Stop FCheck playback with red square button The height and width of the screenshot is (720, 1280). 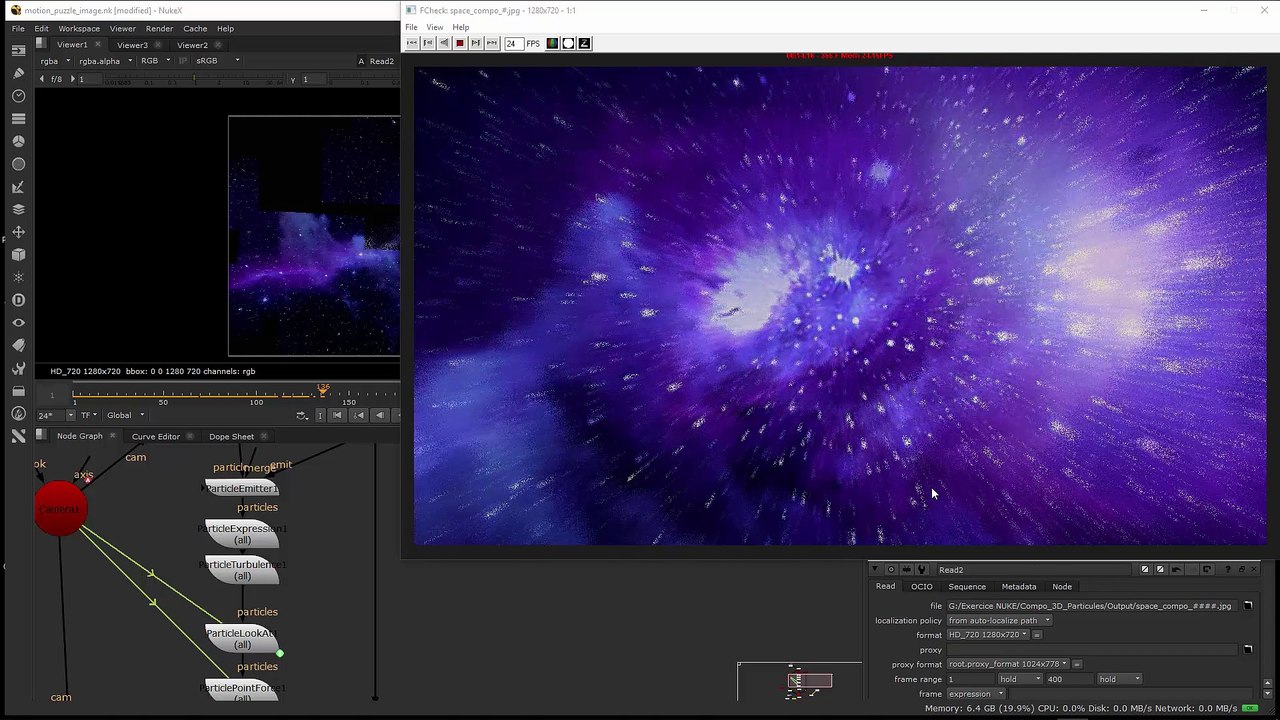click(x=460, y=43)
